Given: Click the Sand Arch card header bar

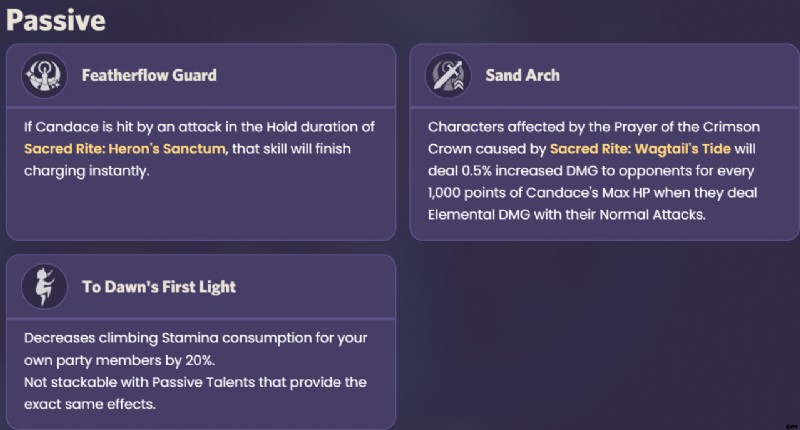Looking at the screenshot, I should click(x=605, y=75).
